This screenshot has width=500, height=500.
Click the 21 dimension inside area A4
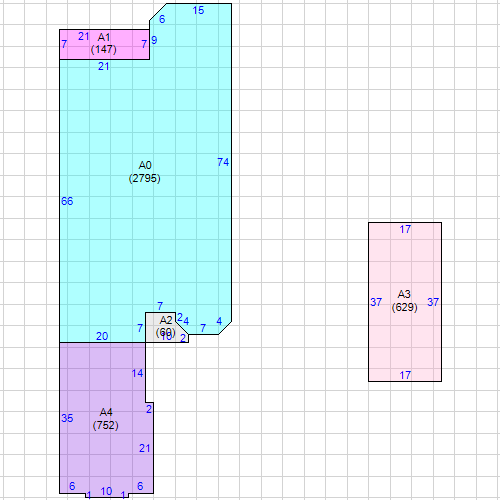(x=145, y=448)
